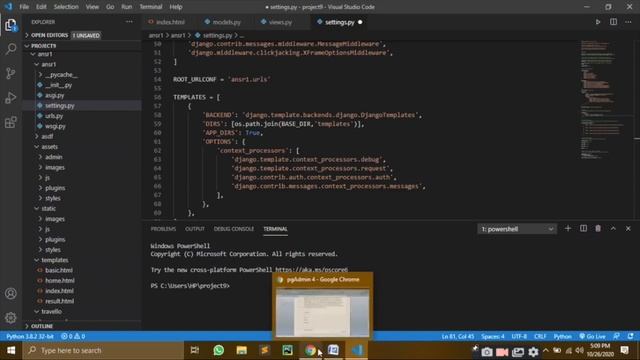Open the Run and Debug view
The height and width of the screenshot is (360, 640).
[11, 98]
